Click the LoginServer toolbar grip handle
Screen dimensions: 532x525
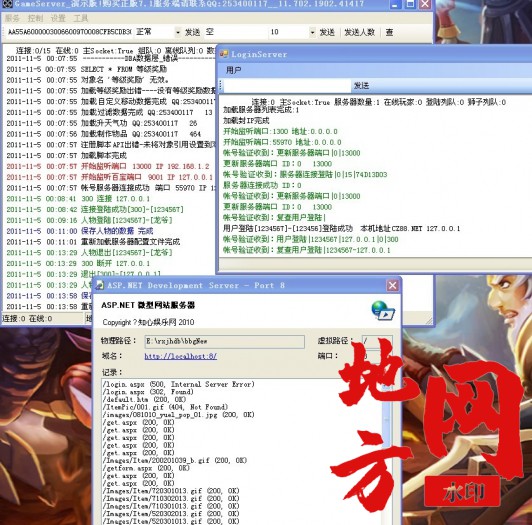coord(221,86)
